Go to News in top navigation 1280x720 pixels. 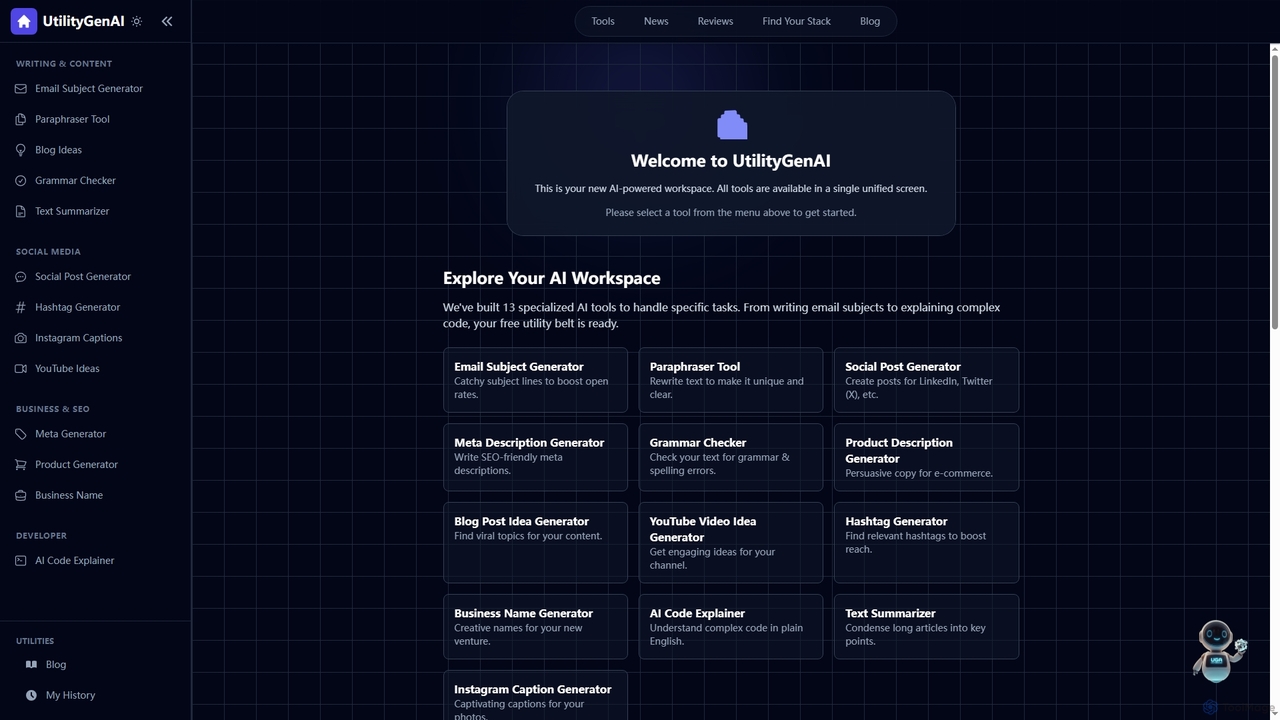[656, 21]
